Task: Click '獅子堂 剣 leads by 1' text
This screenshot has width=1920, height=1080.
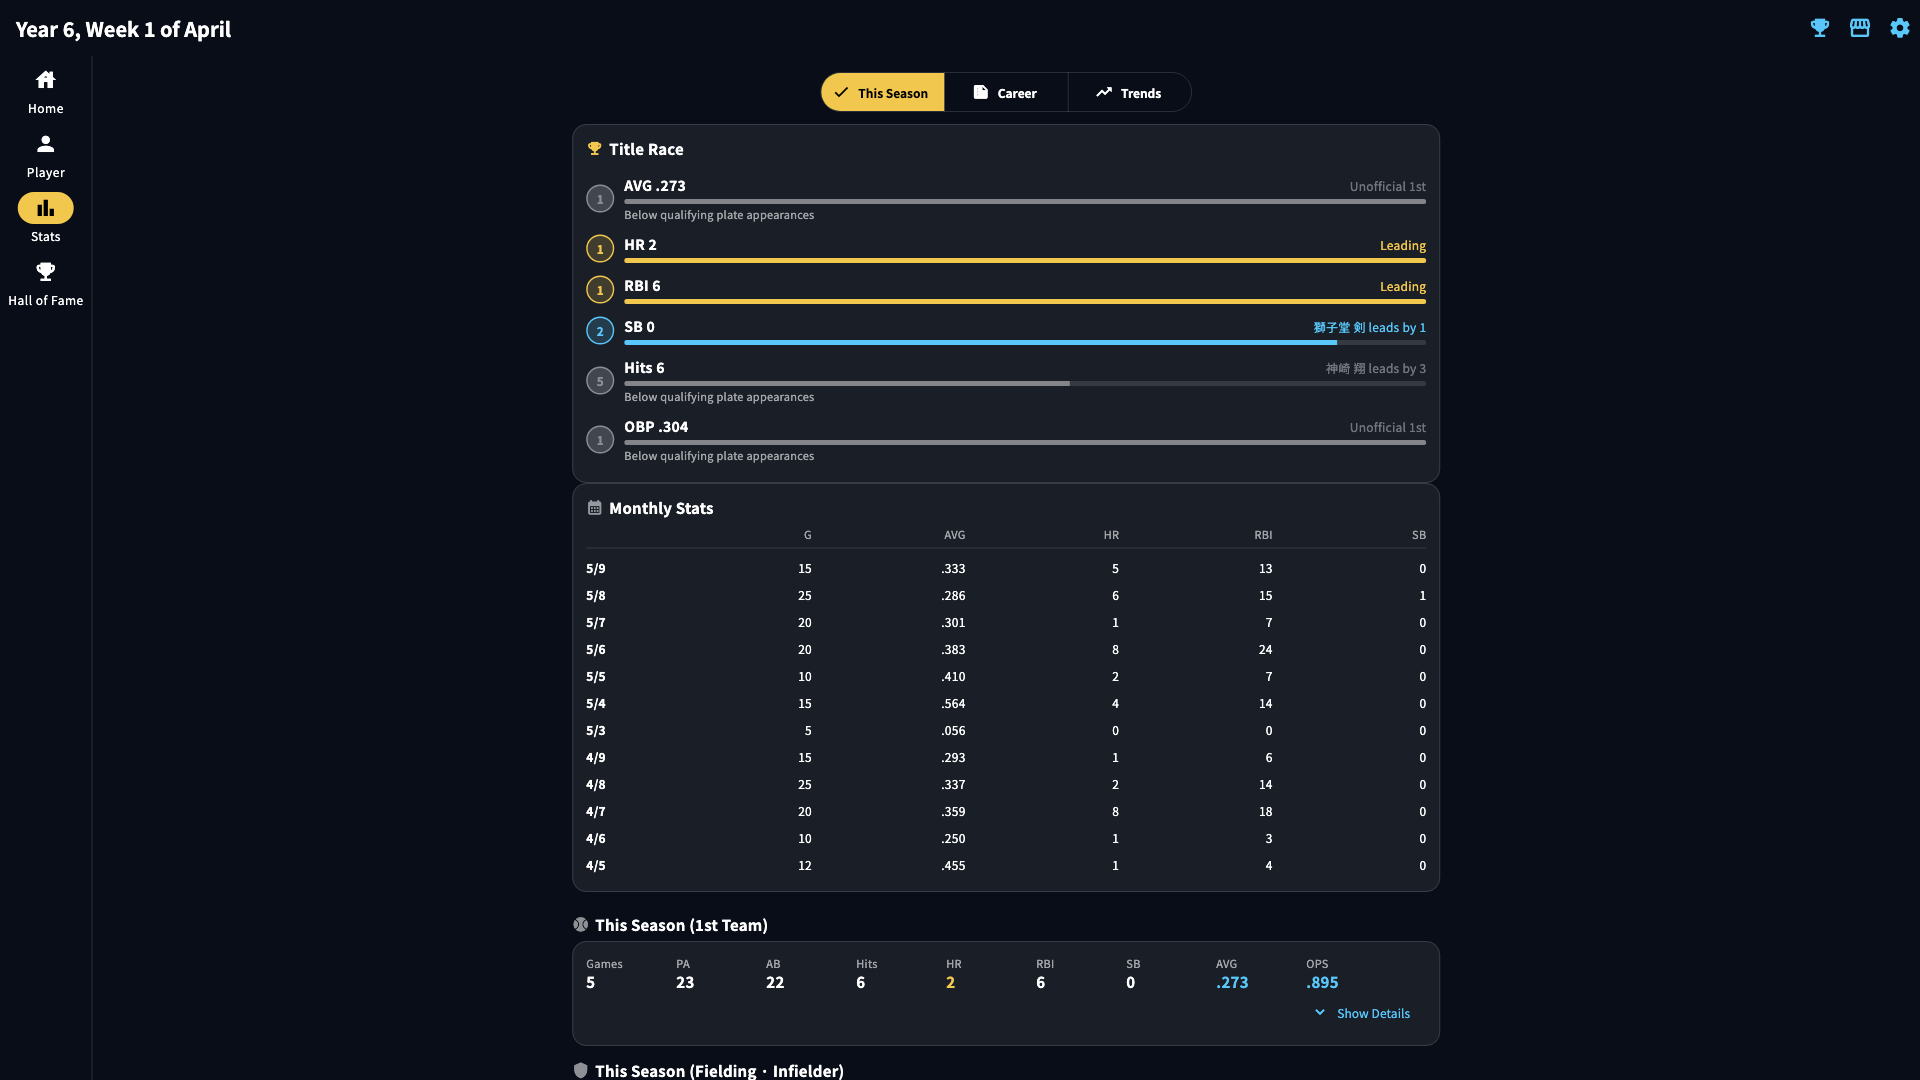Action: (x=1369, y=327)
